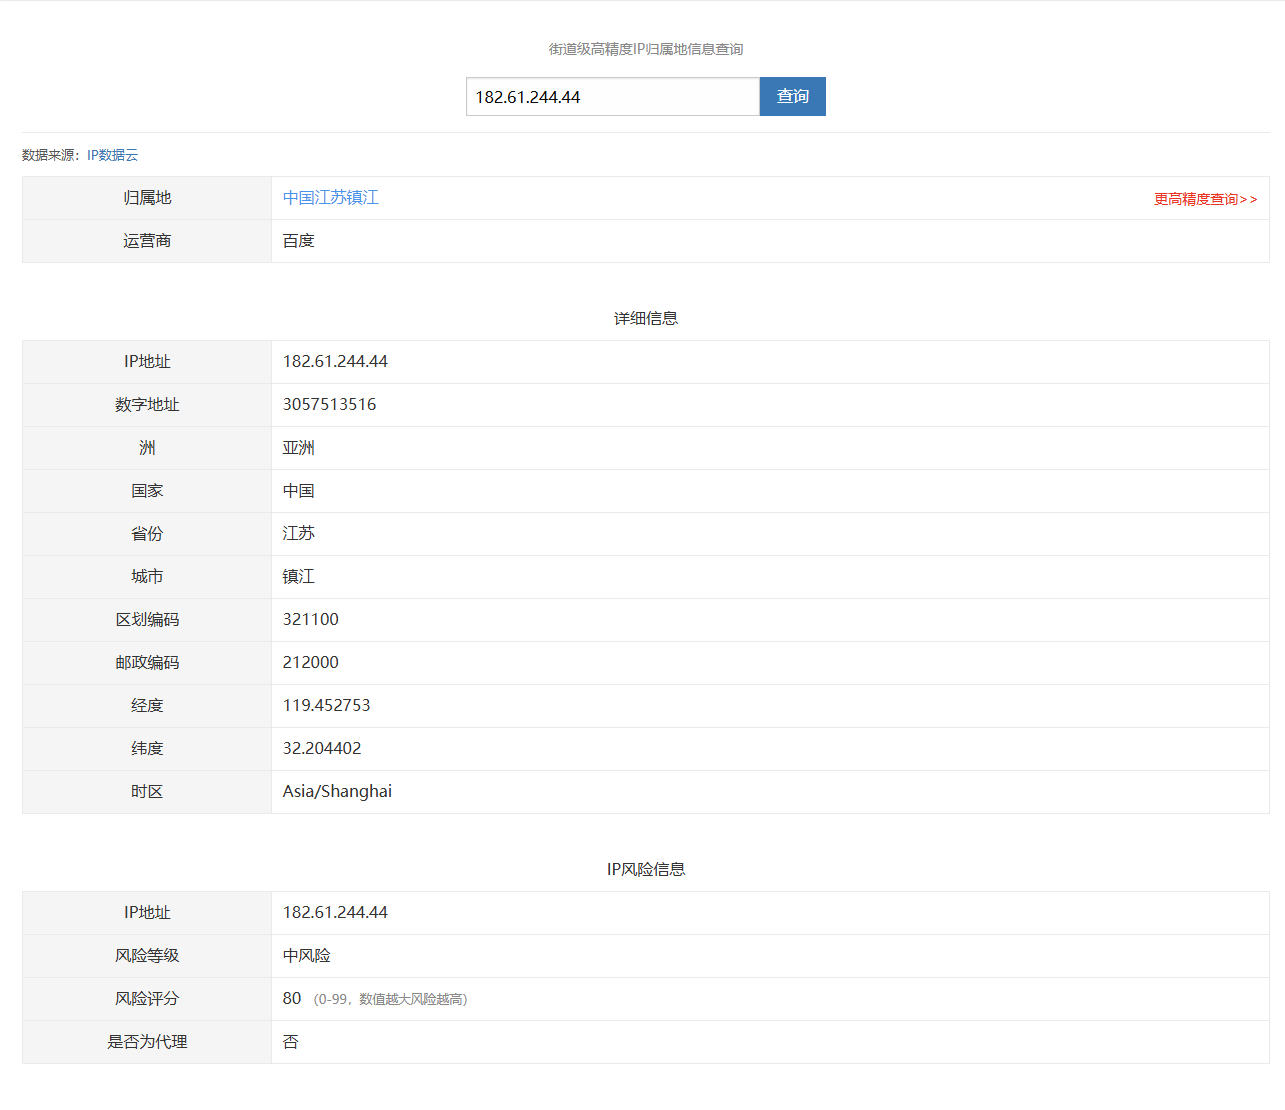The width and height of the screenshot is (1285, 1110).
Task: Click inside the IP address search box
Action: click(x=611, y=96)
